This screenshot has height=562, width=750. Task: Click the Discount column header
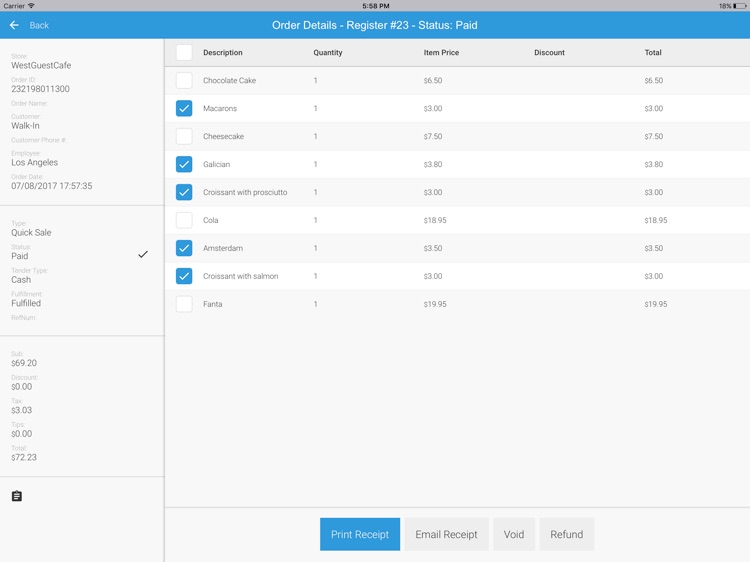[x=549, y=53]
